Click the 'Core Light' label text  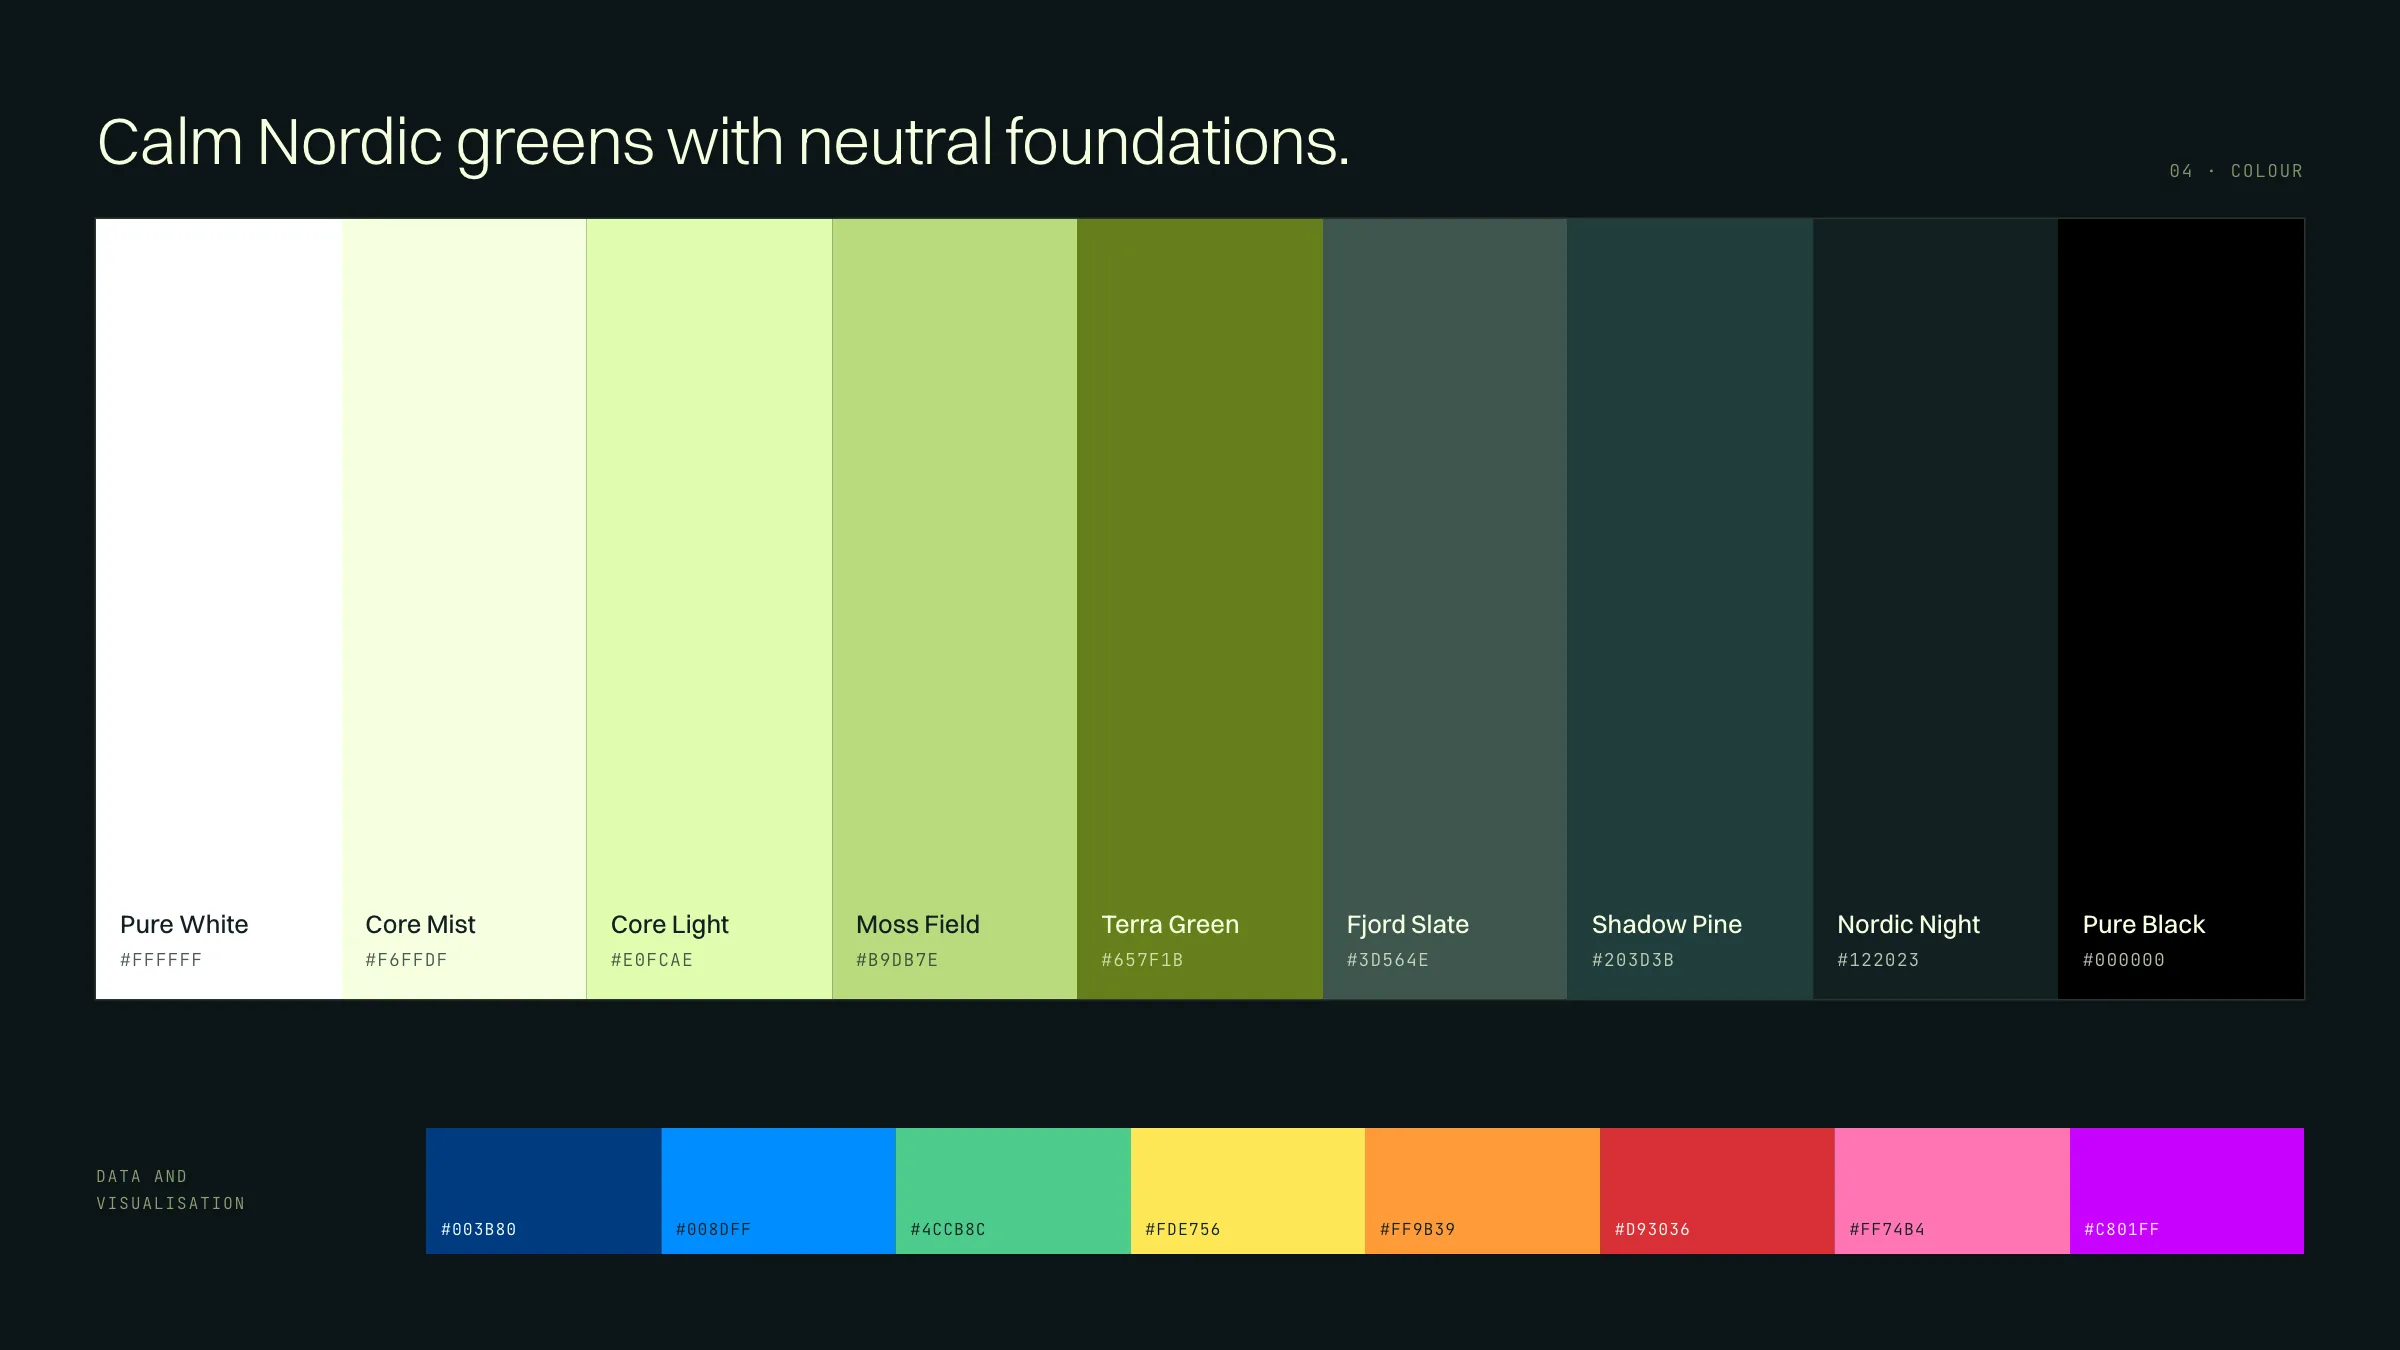pyautogui.click(x=670, y=926)
